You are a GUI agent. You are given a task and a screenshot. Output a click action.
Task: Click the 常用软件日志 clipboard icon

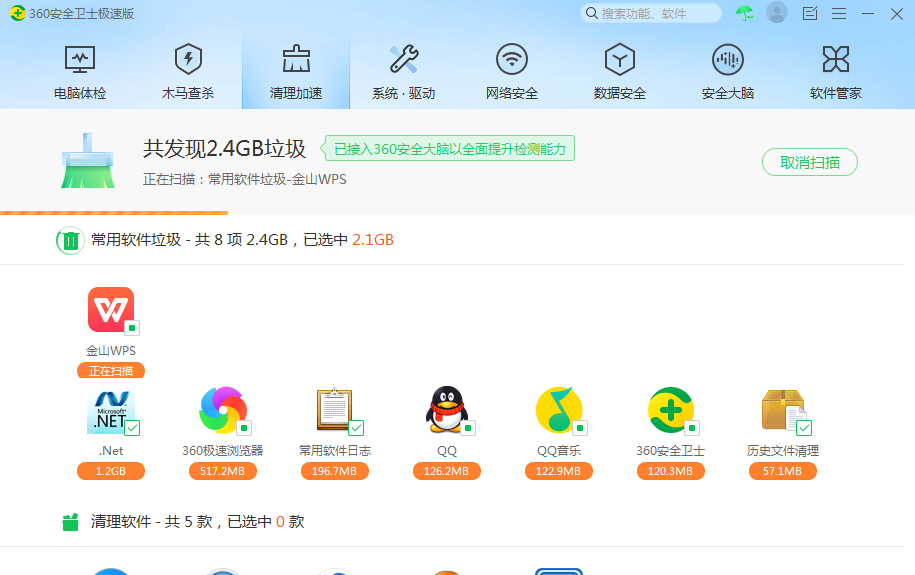click(x=334, y=409)
